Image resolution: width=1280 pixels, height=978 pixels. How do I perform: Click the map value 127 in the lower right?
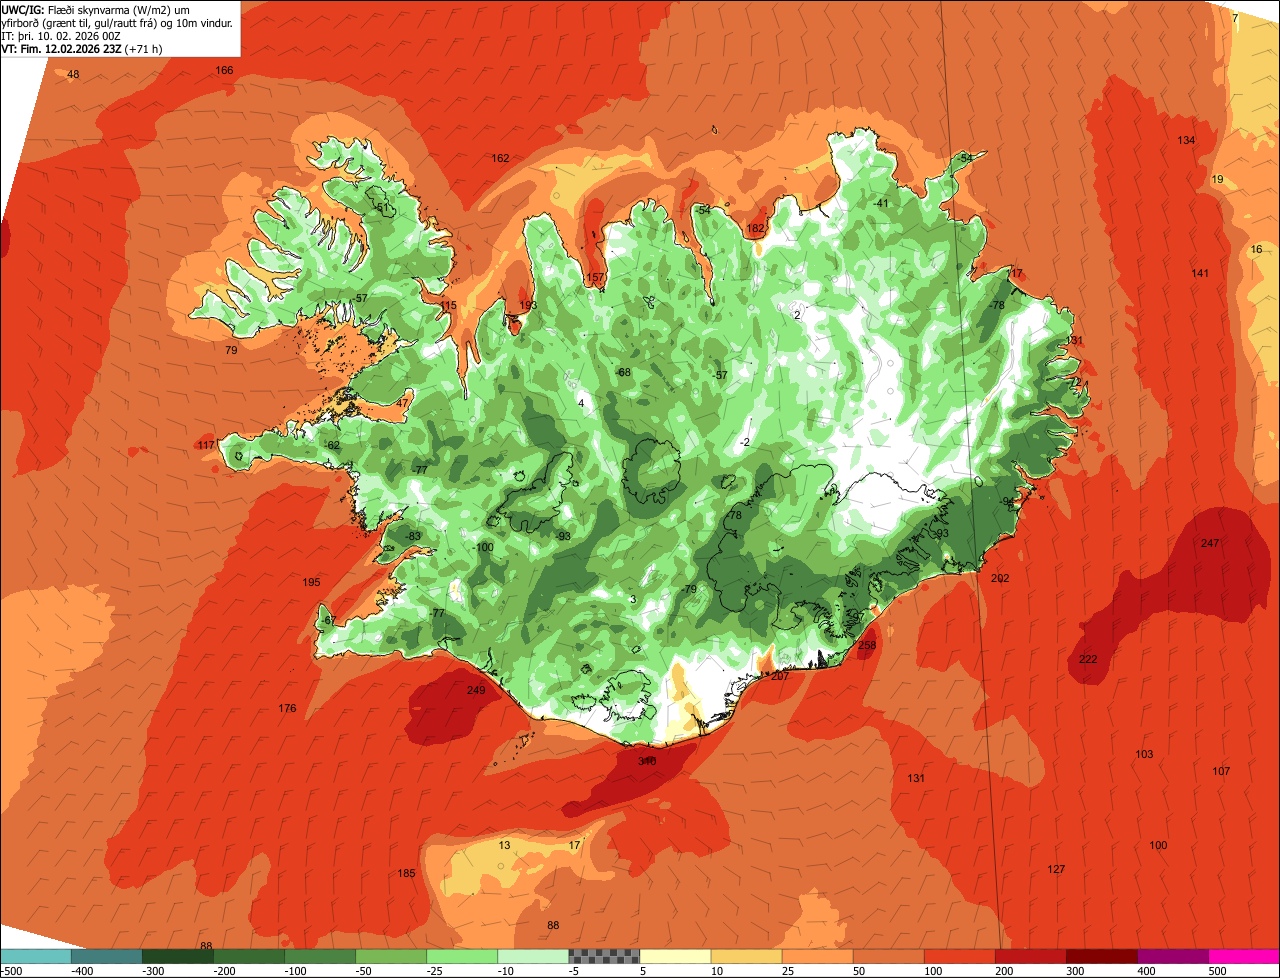coord(1056,868)
